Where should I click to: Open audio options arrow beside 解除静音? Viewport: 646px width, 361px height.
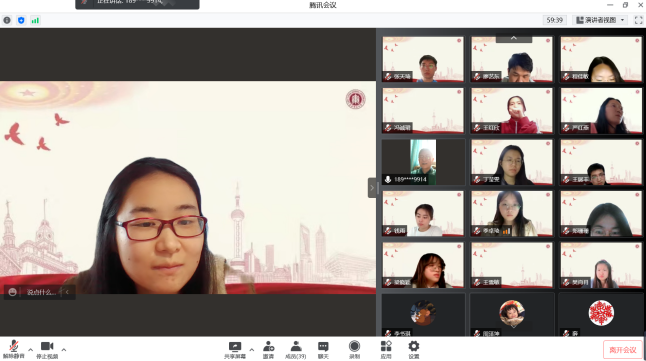click(x=30, y=349)
